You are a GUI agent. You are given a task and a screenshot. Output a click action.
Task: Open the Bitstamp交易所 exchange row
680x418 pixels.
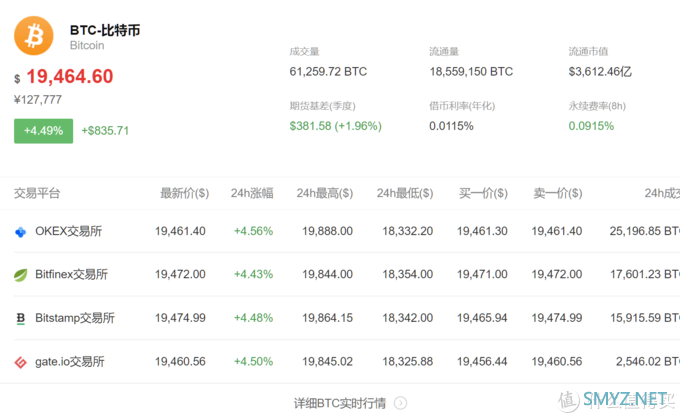pos(340,318)
